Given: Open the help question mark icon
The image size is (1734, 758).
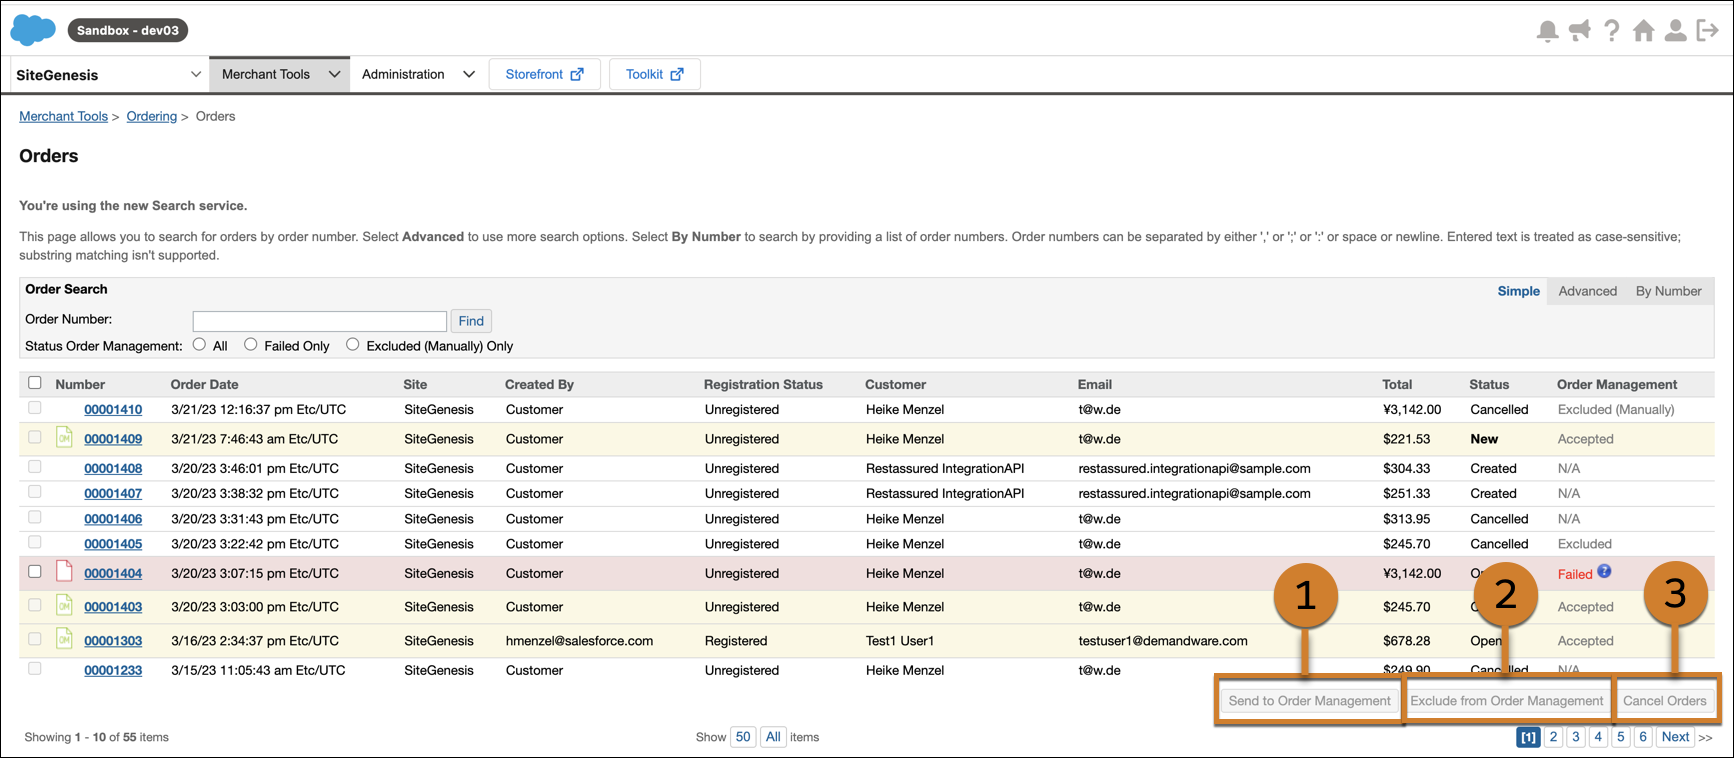Looking at the screenshot, I should click(x=1611, y=31).
